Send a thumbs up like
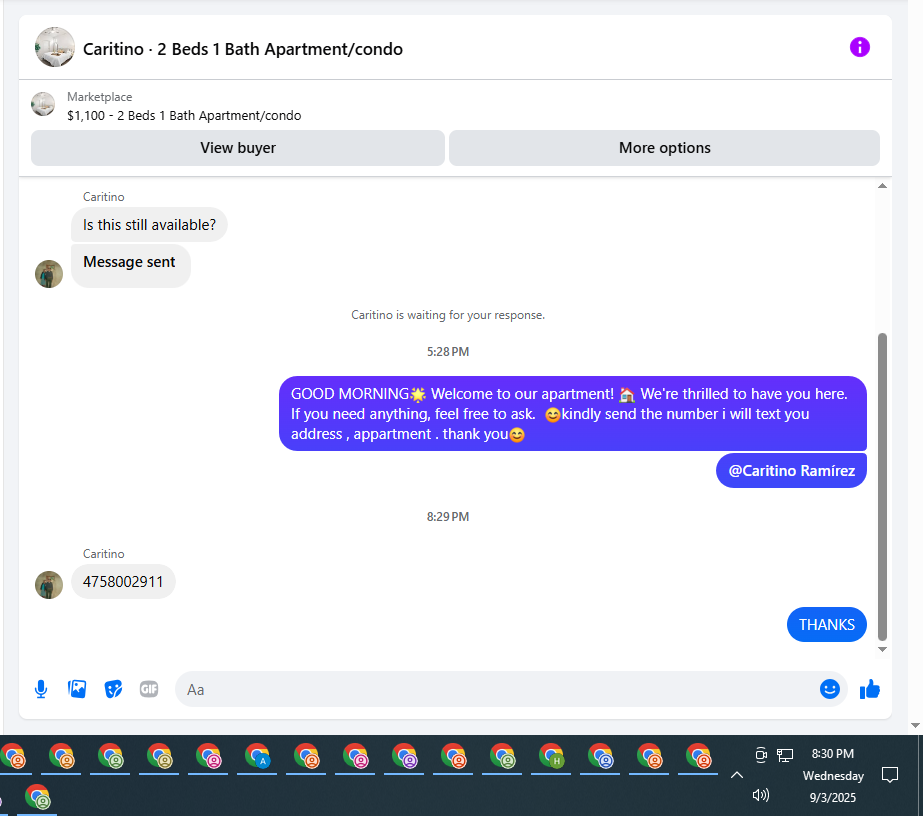This screenshot has height=816, width=923. coord(869,689)
